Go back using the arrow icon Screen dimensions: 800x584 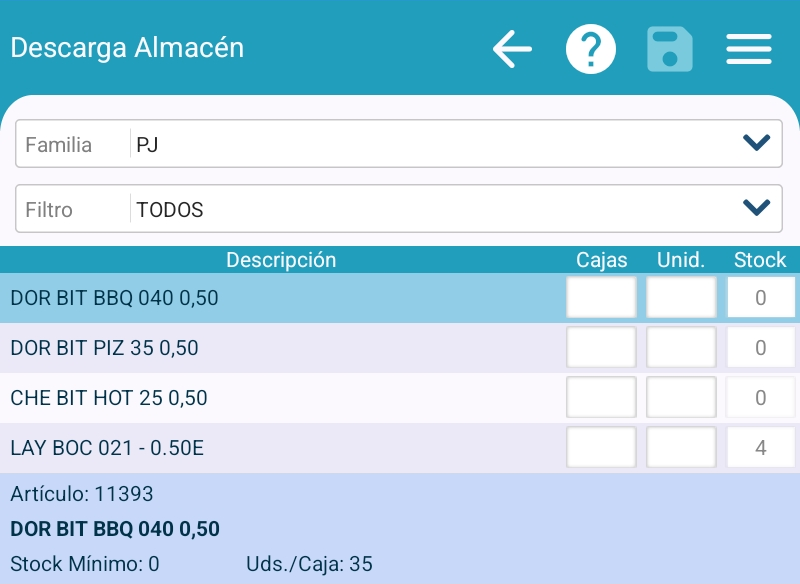click(512, 48)
